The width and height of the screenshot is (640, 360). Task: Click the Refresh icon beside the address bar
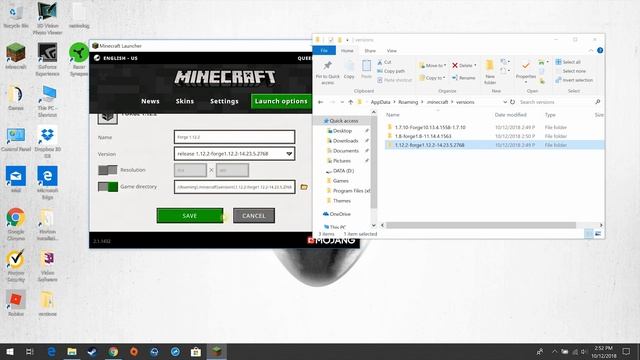coord(512,102)
